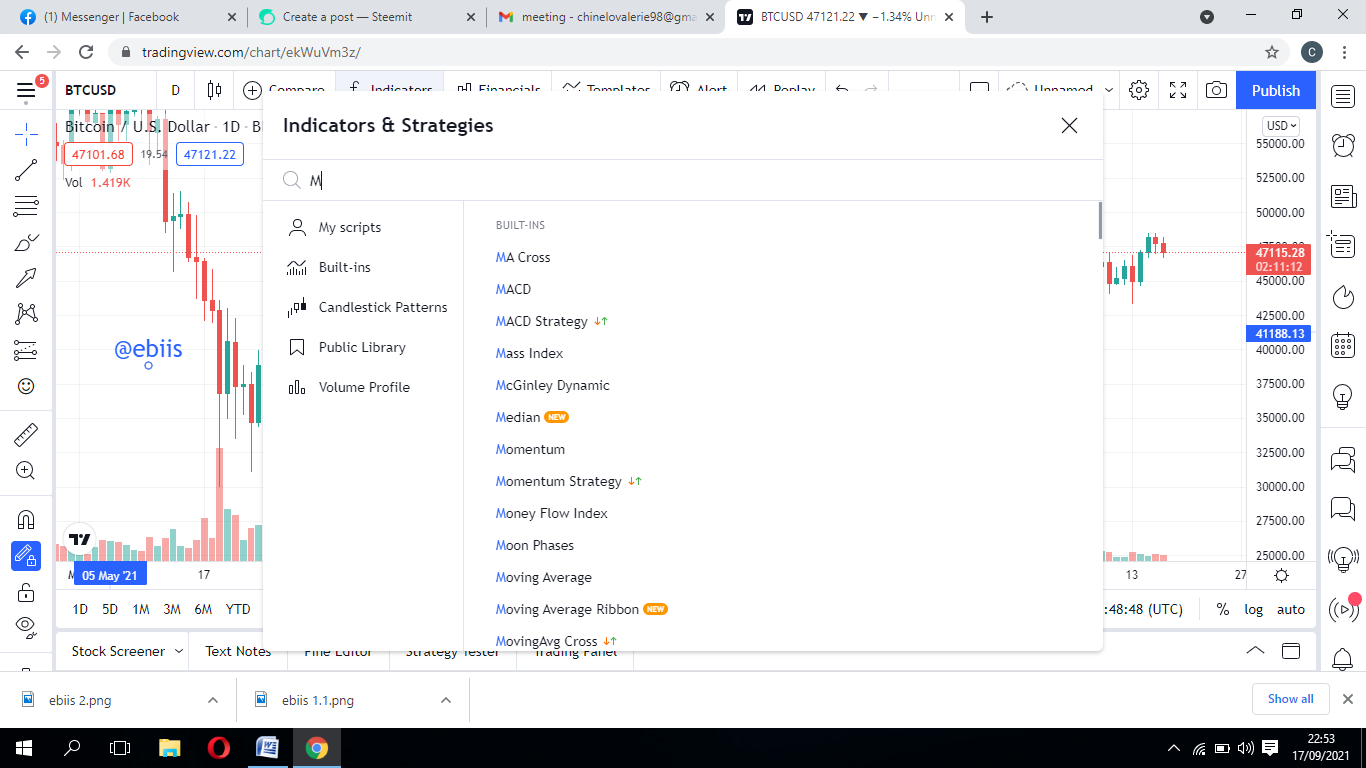Open the watchlist panel icon
Viewport: 1366px width, 768px height.
coord(1343,97)
